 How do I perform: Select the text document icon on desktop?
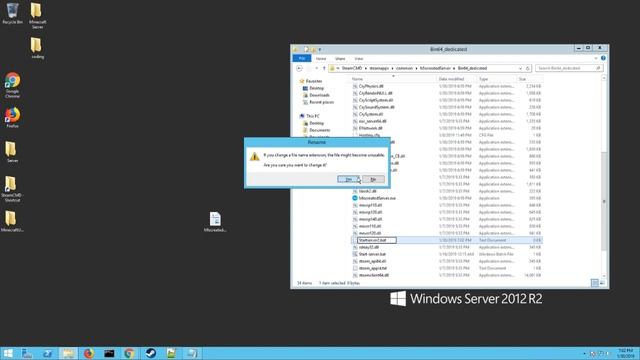(215, 222)
